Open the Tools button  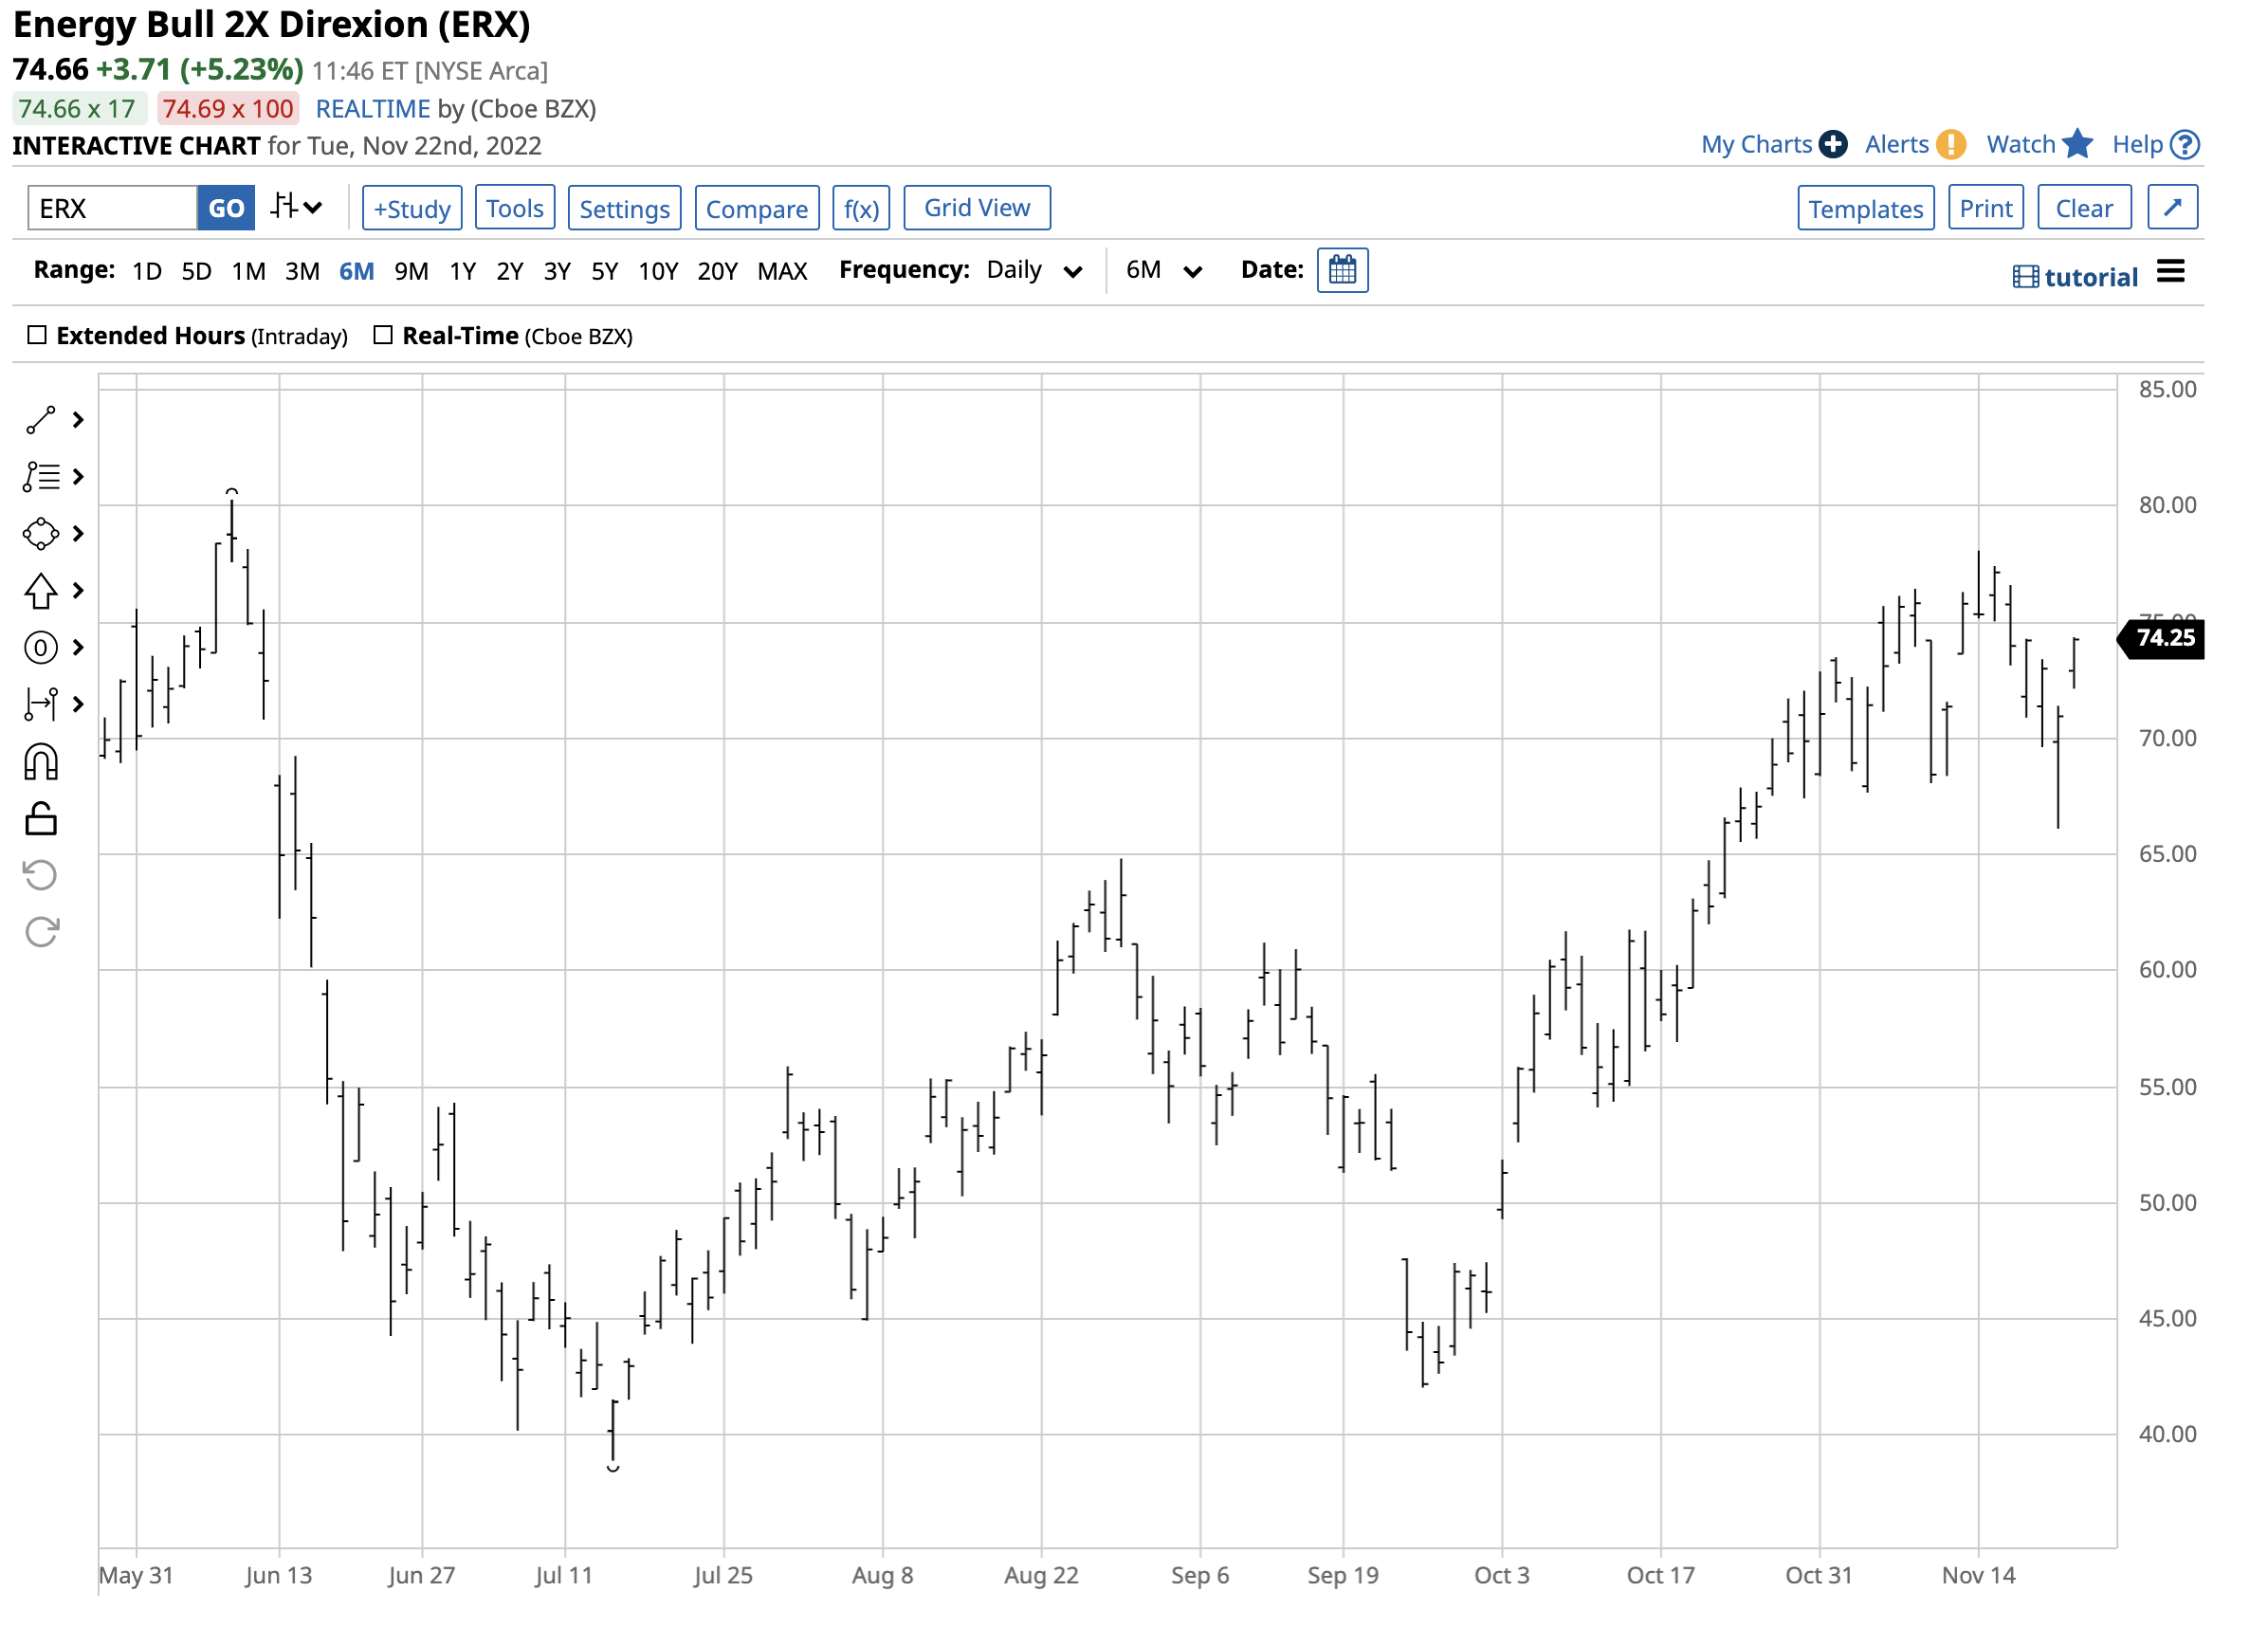tap(515, 208)
